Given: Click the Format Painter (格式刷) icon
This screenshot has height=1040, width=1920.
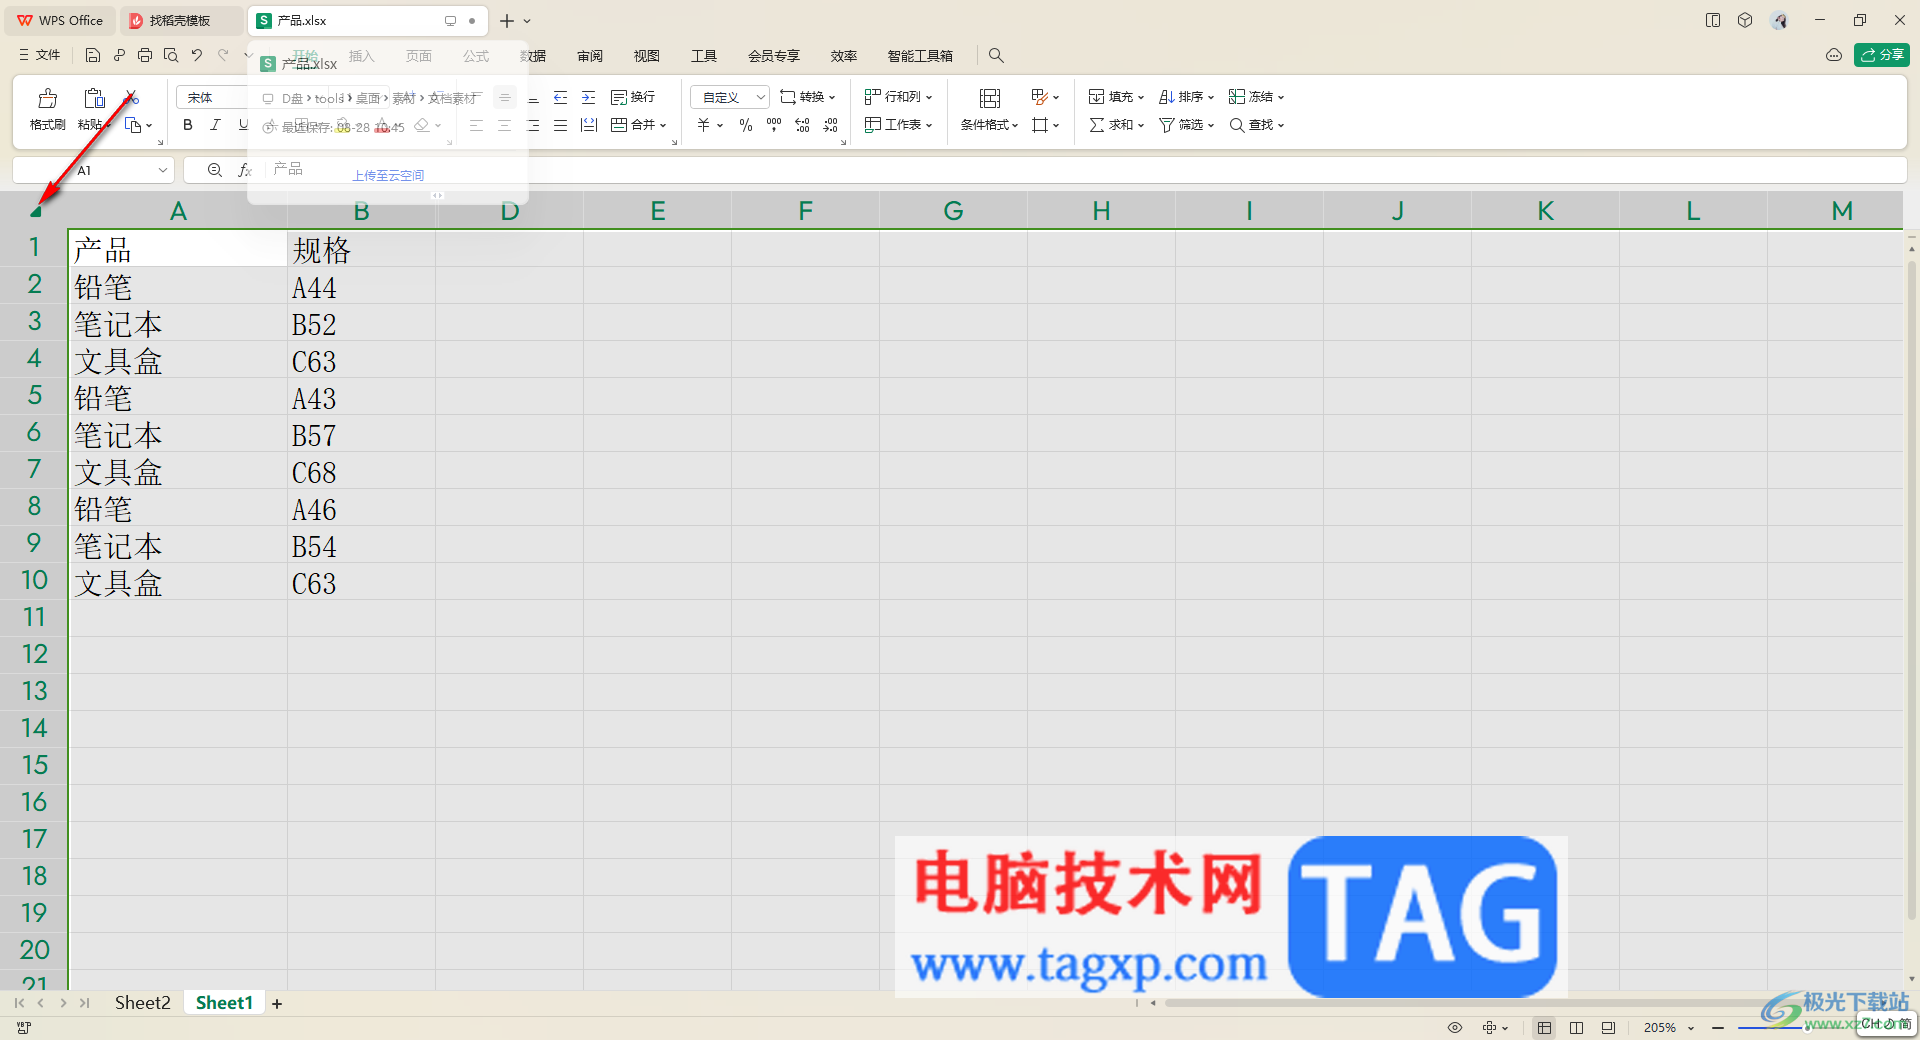Looking at the screenshot, I should pos(47,98).
